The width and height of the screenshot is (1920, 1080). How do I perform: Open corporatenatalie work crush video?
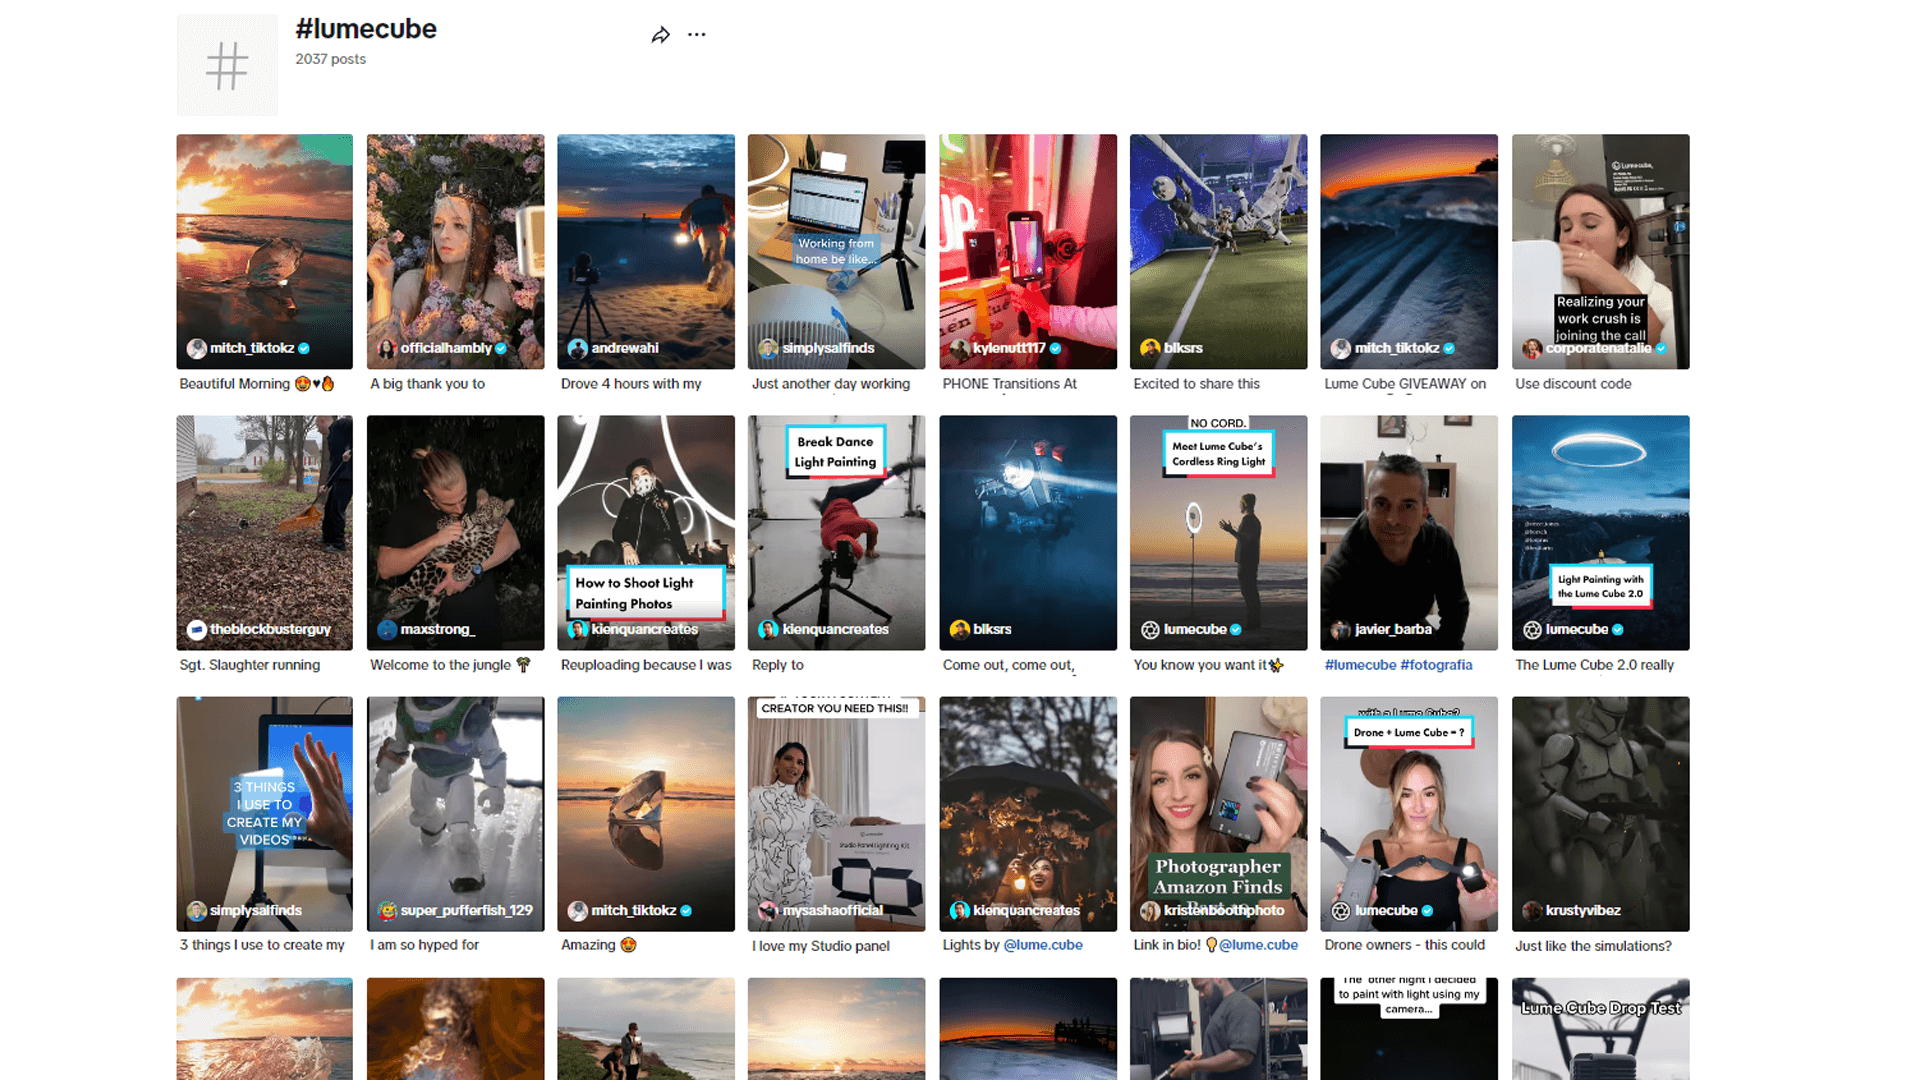coord(1600,252)
